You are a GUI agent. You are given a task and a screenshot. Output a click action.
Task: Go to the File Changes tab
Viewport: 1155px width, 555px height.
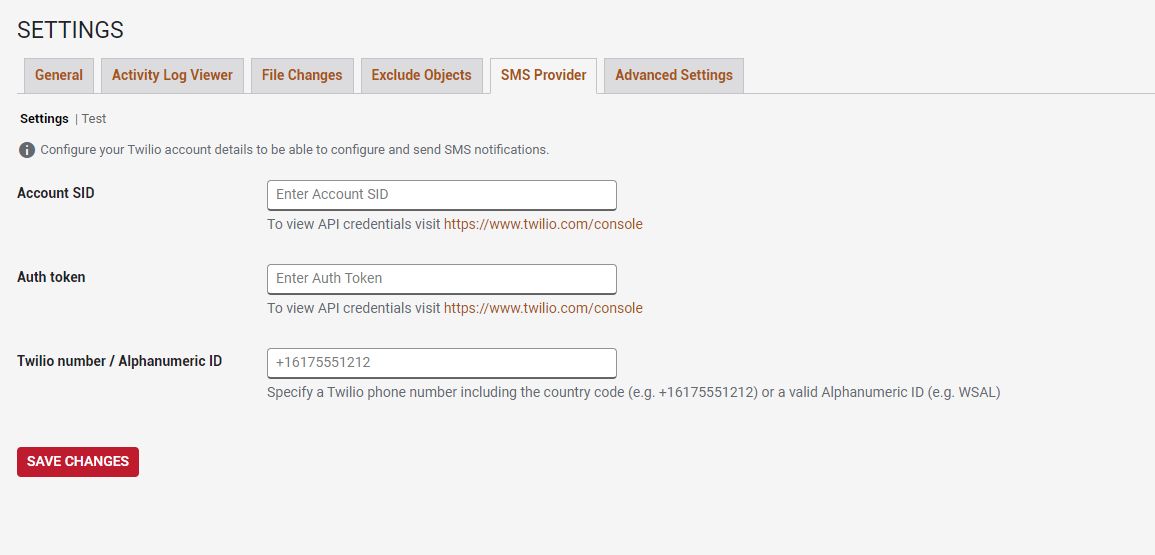tap(302, 75)
